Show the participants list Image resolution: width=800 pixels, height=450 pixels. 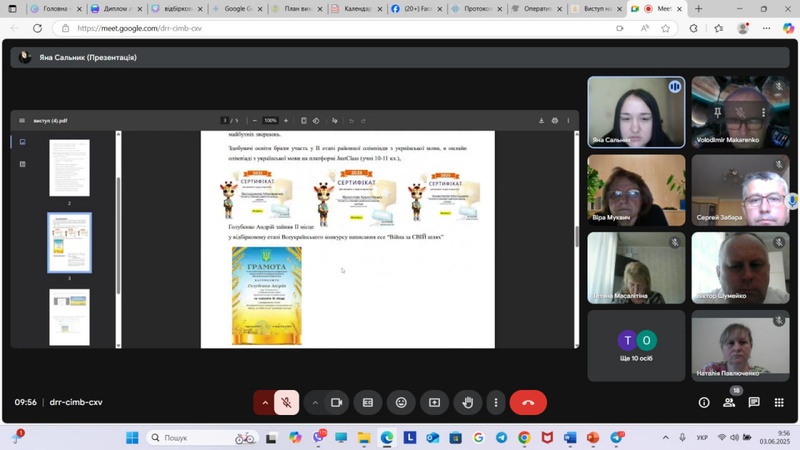click(x=729, y=402)
